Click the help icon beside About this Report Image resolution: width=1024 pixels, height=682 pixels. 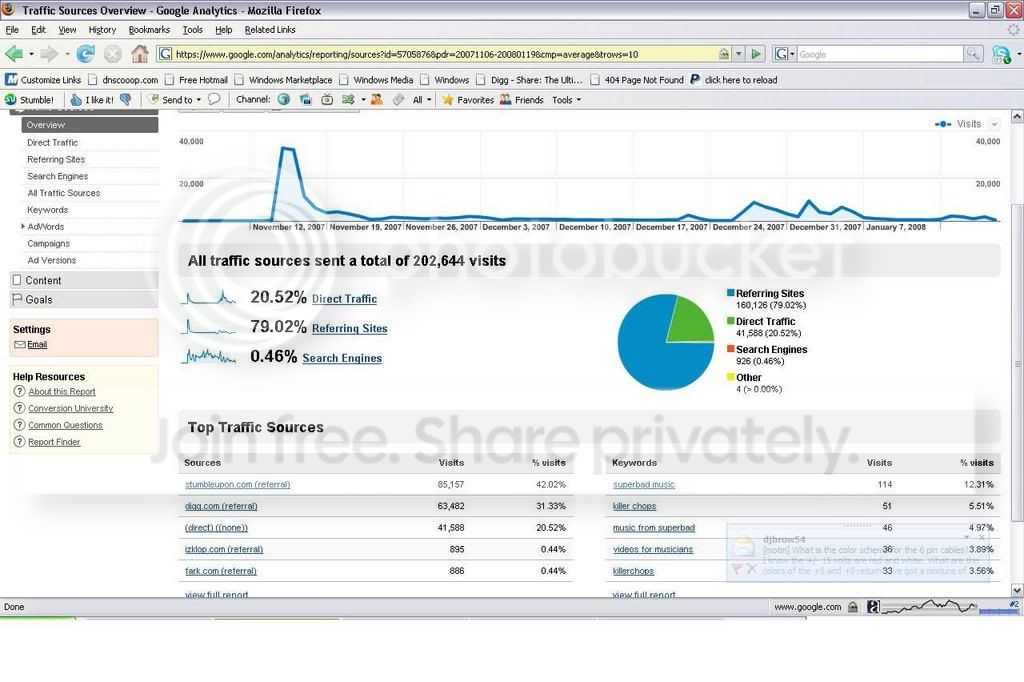coord(20,391)
